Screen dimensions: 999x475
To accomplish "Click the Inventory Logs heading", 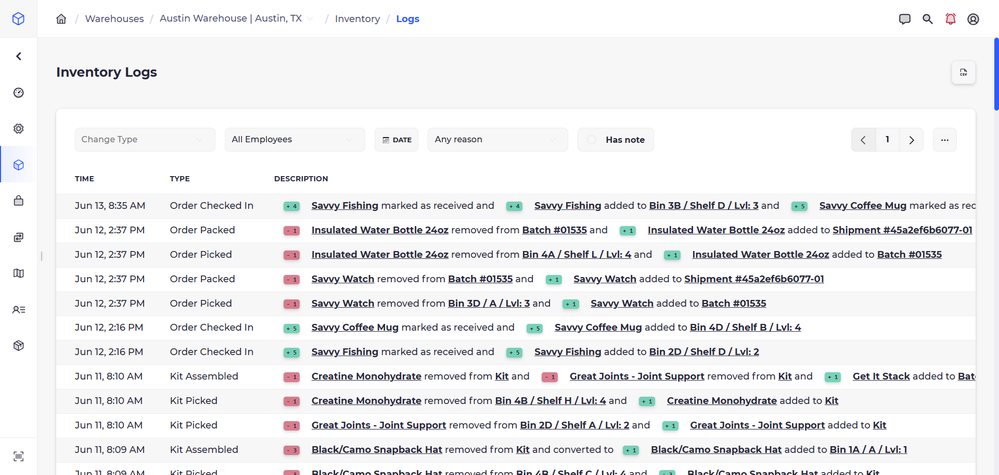I will click(x=106, y=72).
